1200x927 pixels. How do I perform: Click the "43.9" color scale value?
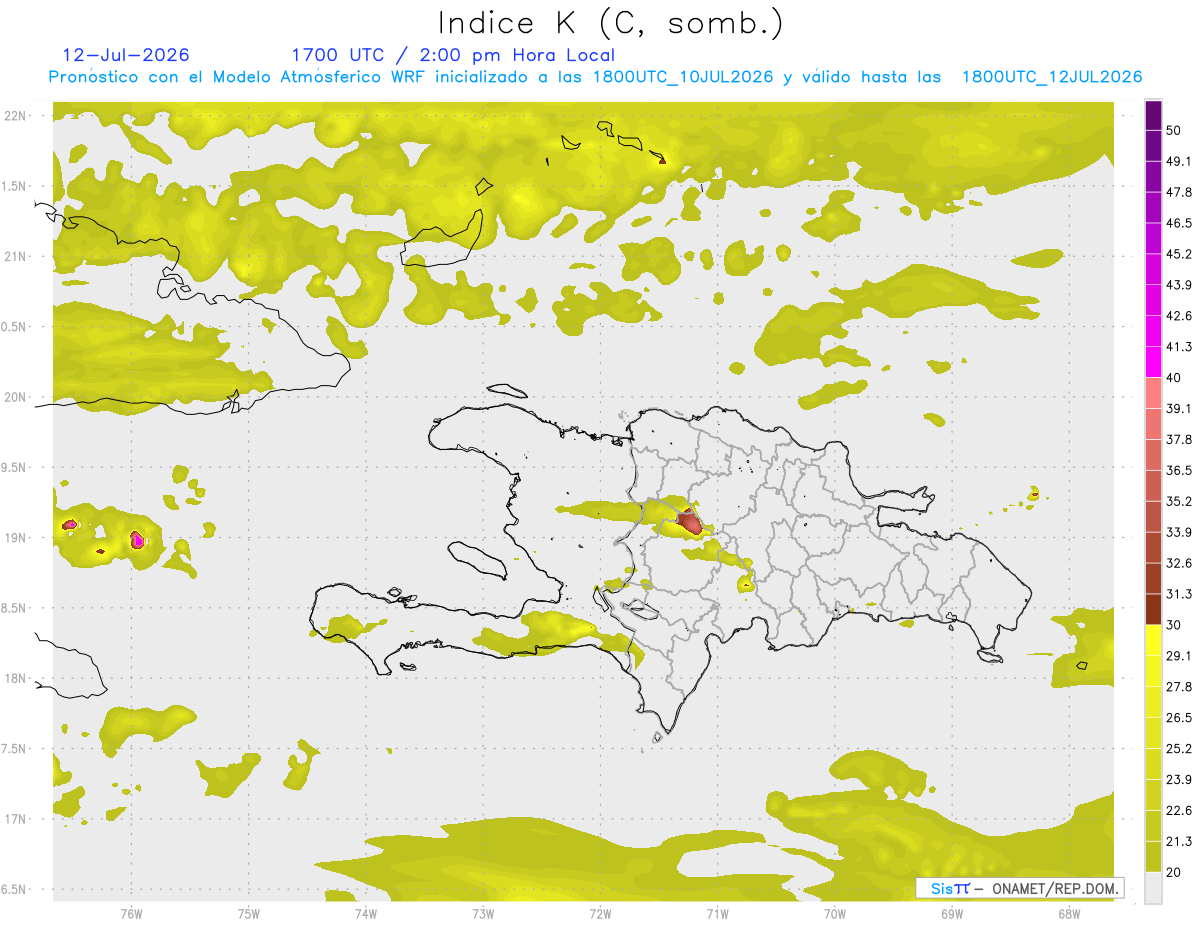tap(1179, 285)
